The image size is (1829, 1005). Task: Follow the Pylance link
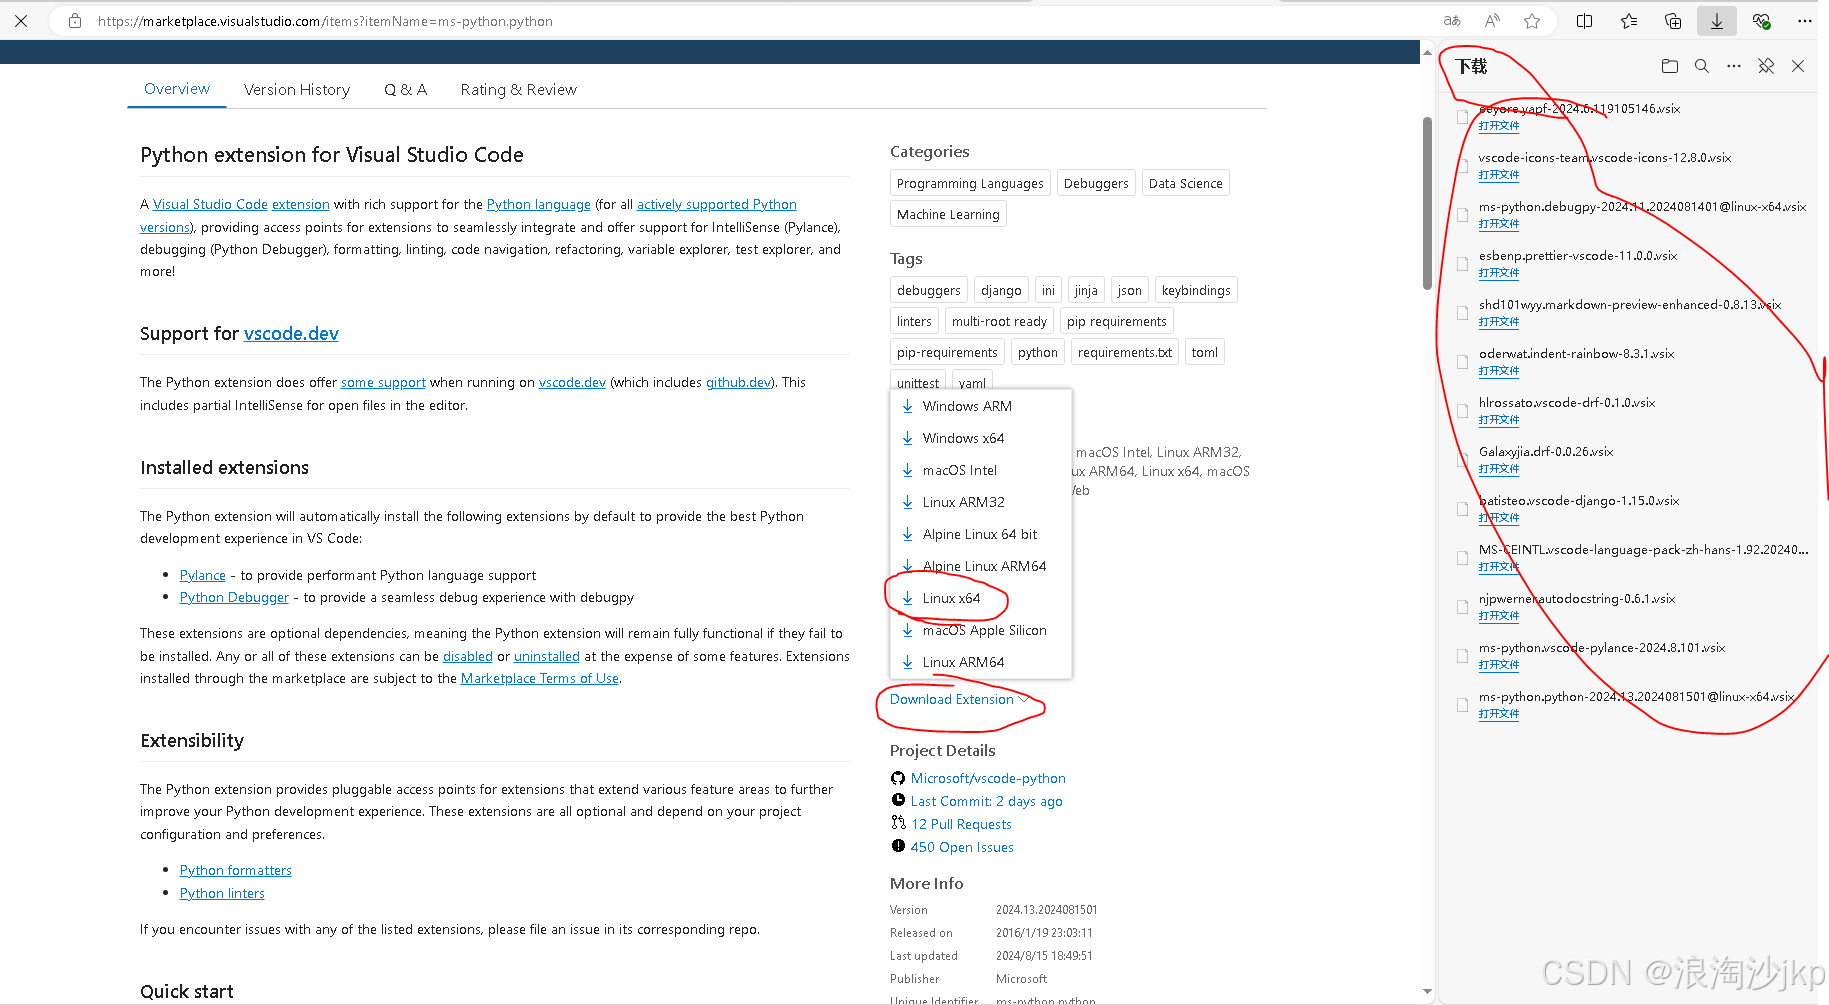click(x=203, y=575)
